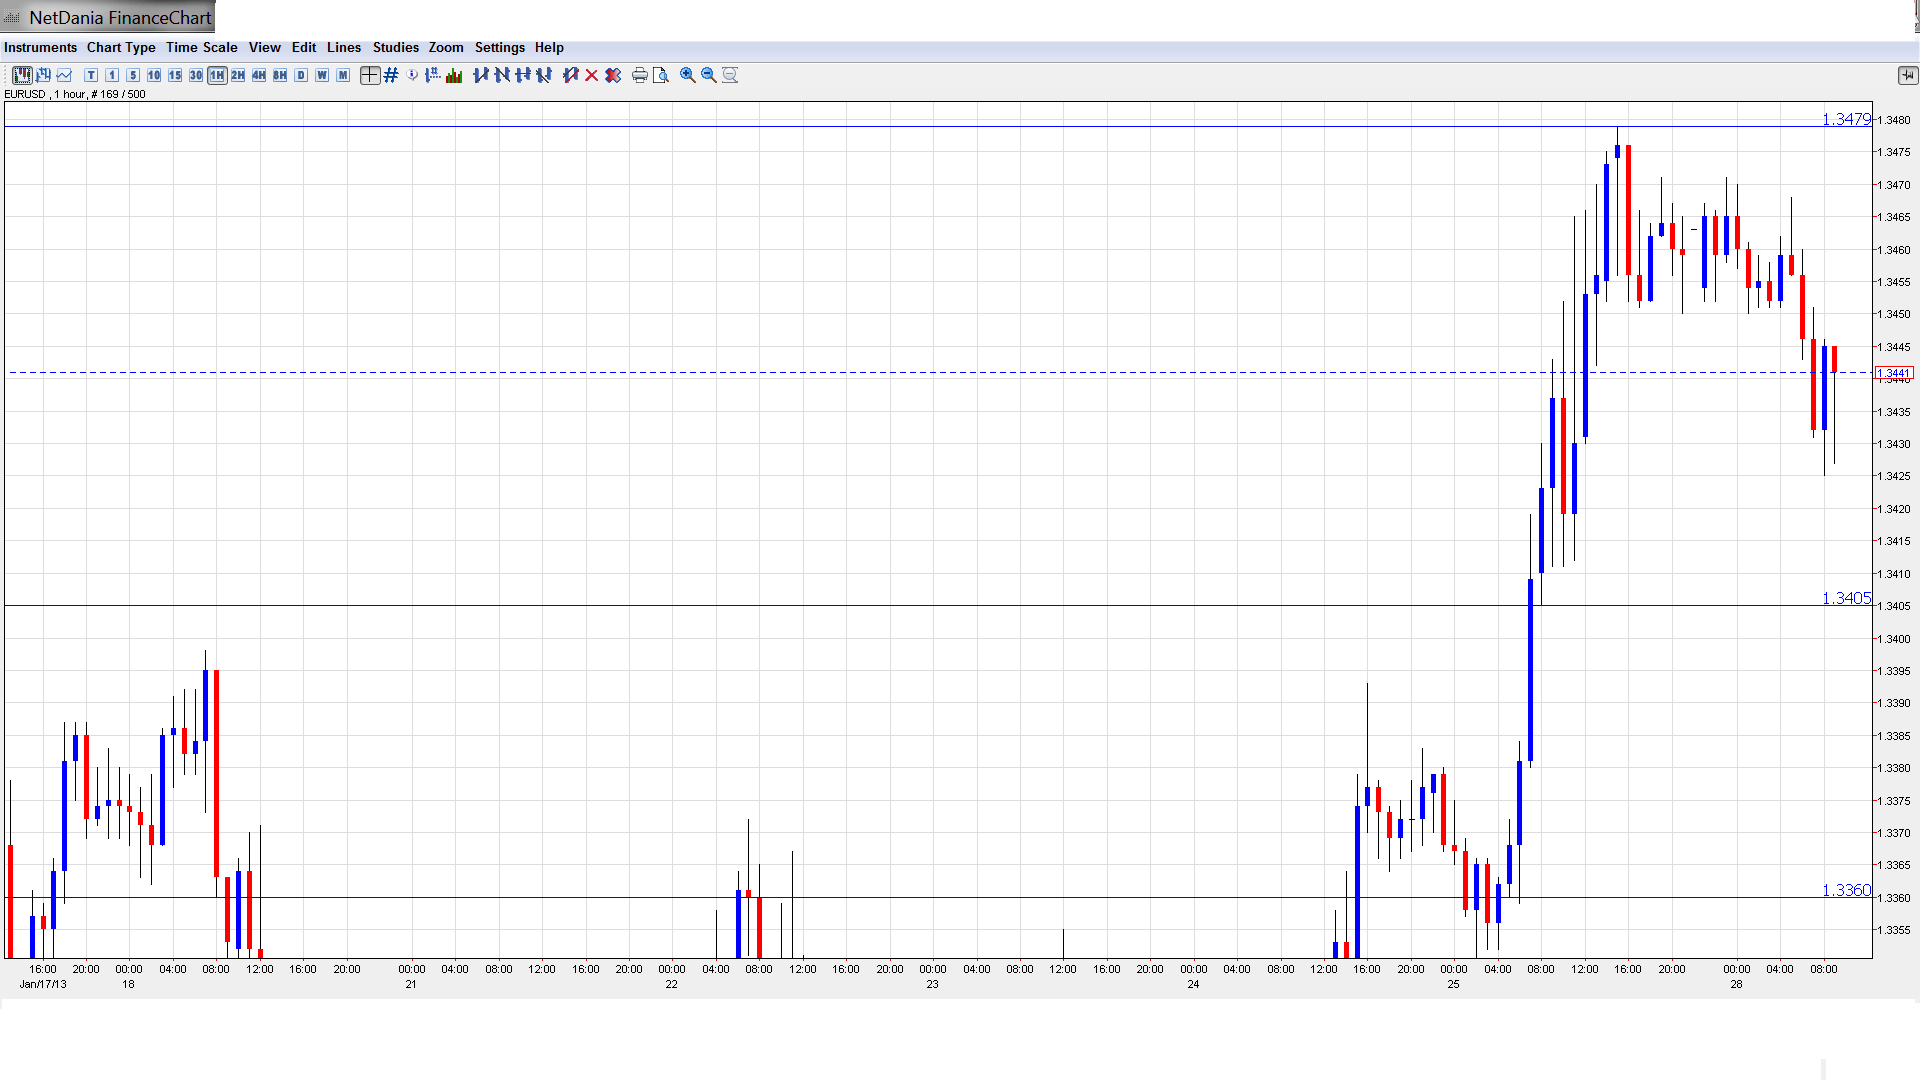Image resolution: width=1920 pixels, height=1080 pixels.
Task: Expand the Chart Type menu
Action: pyautogui.click(x=121, y=47)
